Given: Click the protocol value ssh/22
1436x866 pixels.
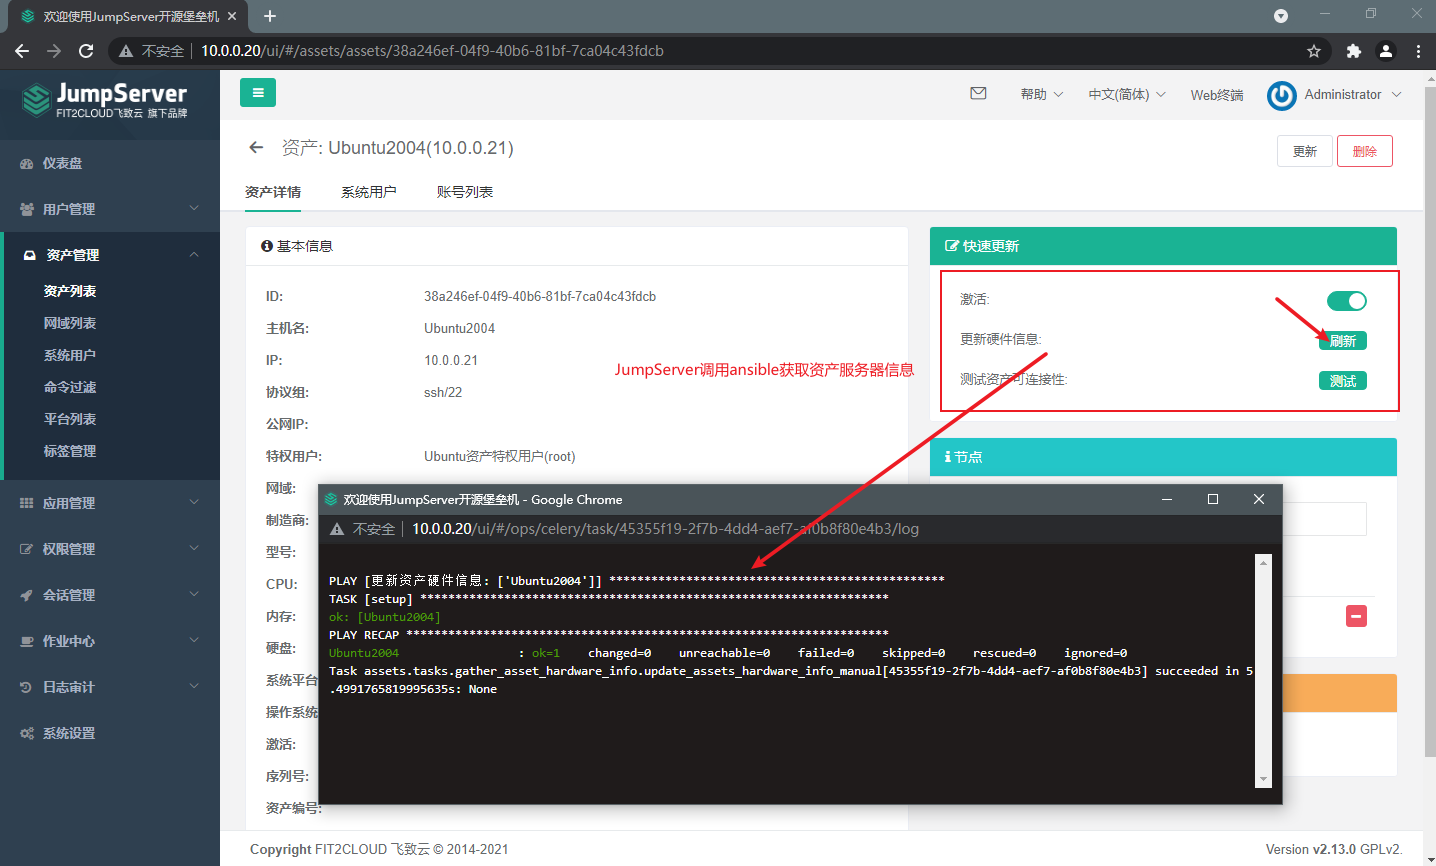Looking at the screenshot, I should [x=443, y=392].
